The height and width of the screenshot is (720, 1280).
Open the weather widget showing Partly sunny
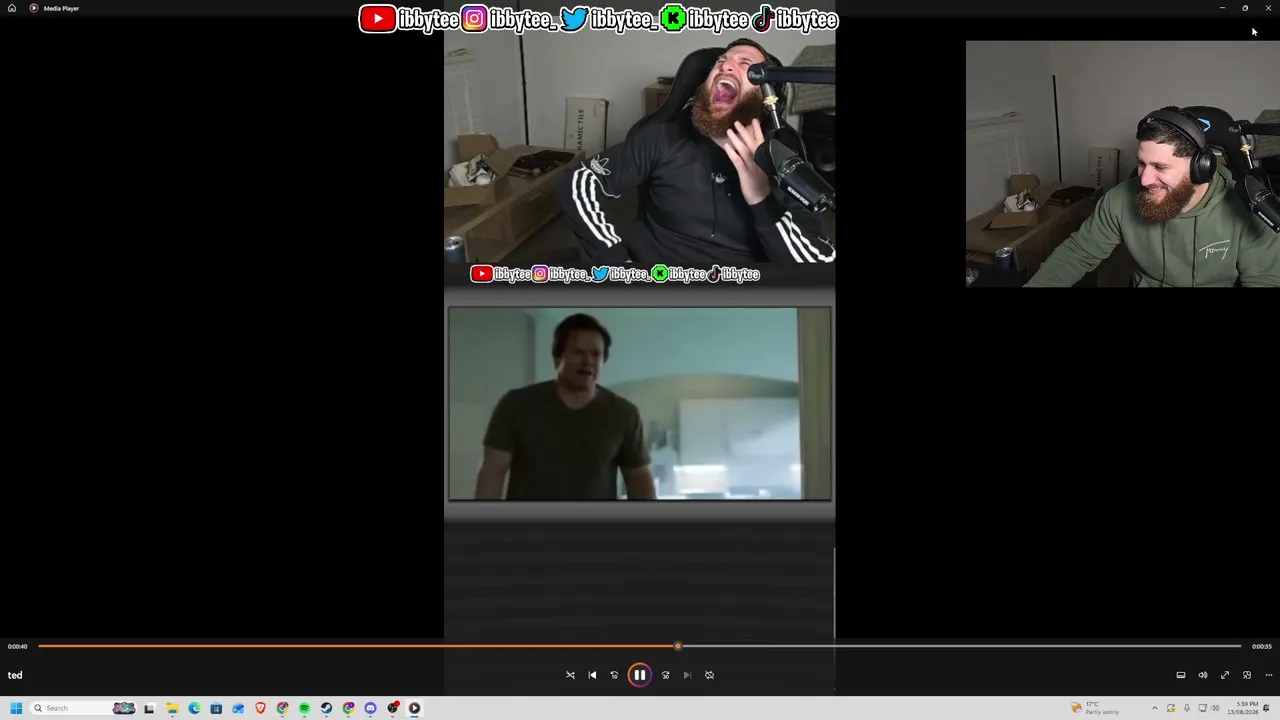pos(1095,708)
